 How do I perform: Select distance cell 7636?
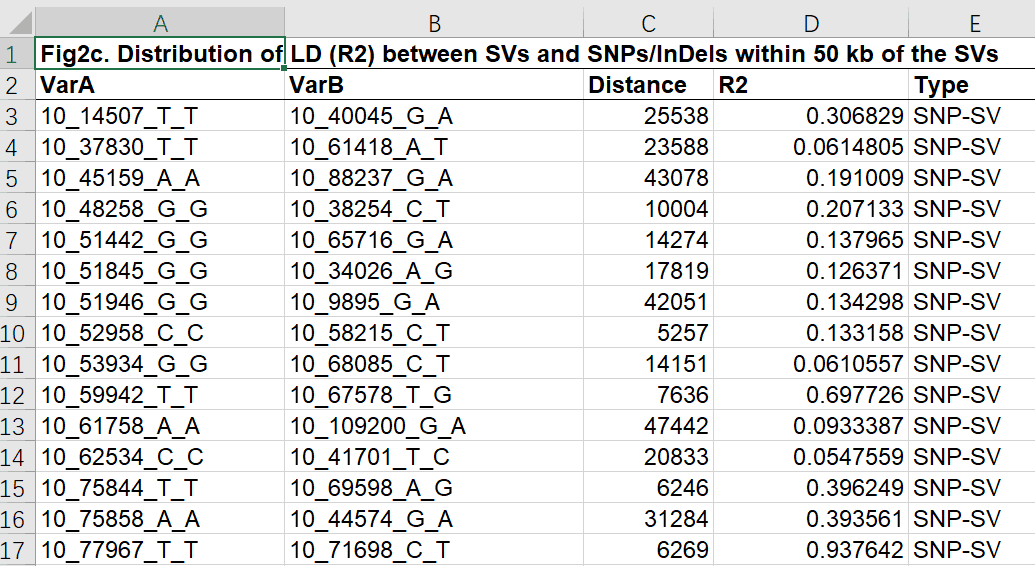[x=648, y=394]
